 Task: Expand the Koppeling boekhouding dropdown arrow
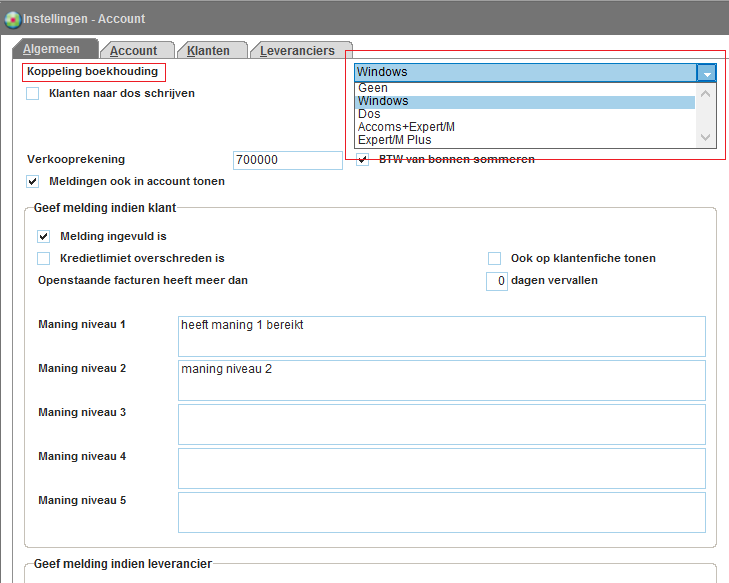(707, 73)
